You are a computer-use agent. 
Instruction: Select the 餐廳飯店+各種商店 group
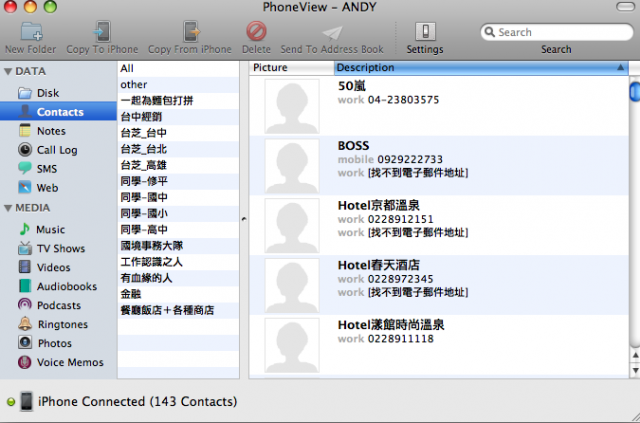[x=178, y=310]
